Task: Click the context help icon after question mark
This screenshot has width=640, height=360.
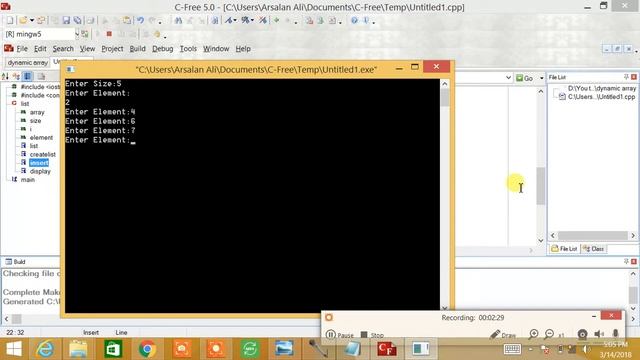Action: click(366, 20)
